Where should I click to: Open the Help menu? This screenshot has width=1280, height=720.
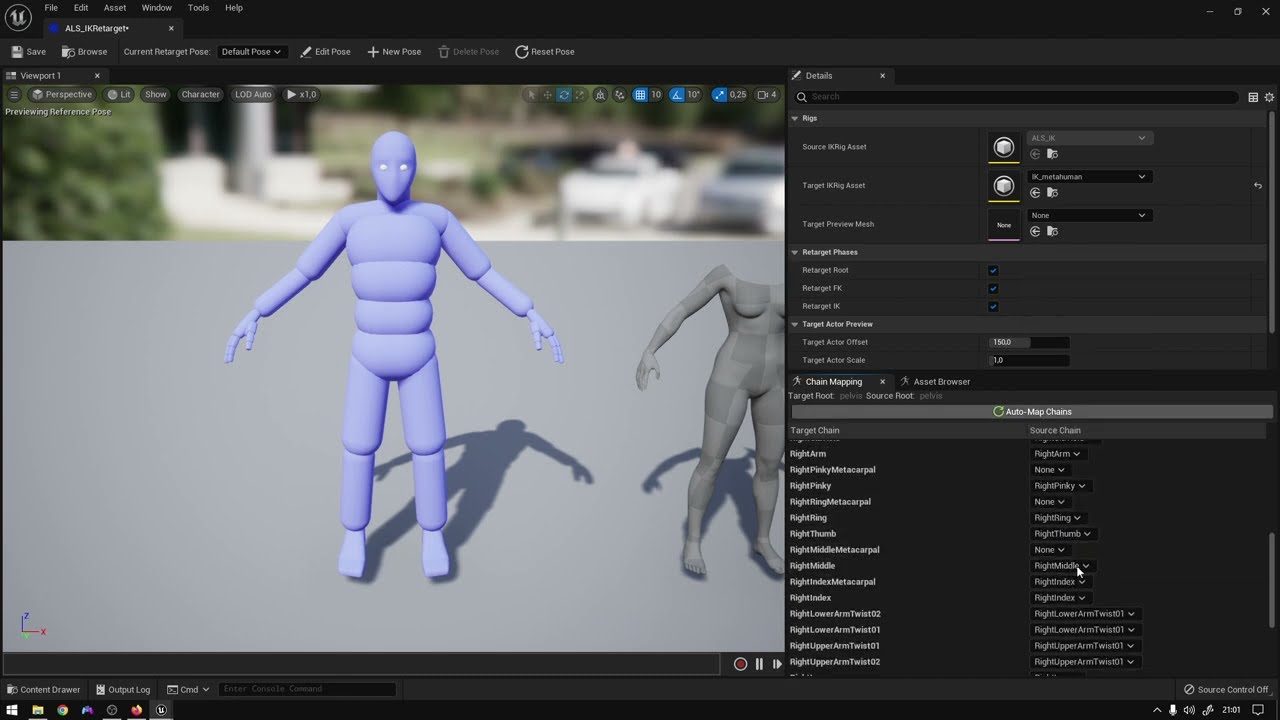coord(234,8)
